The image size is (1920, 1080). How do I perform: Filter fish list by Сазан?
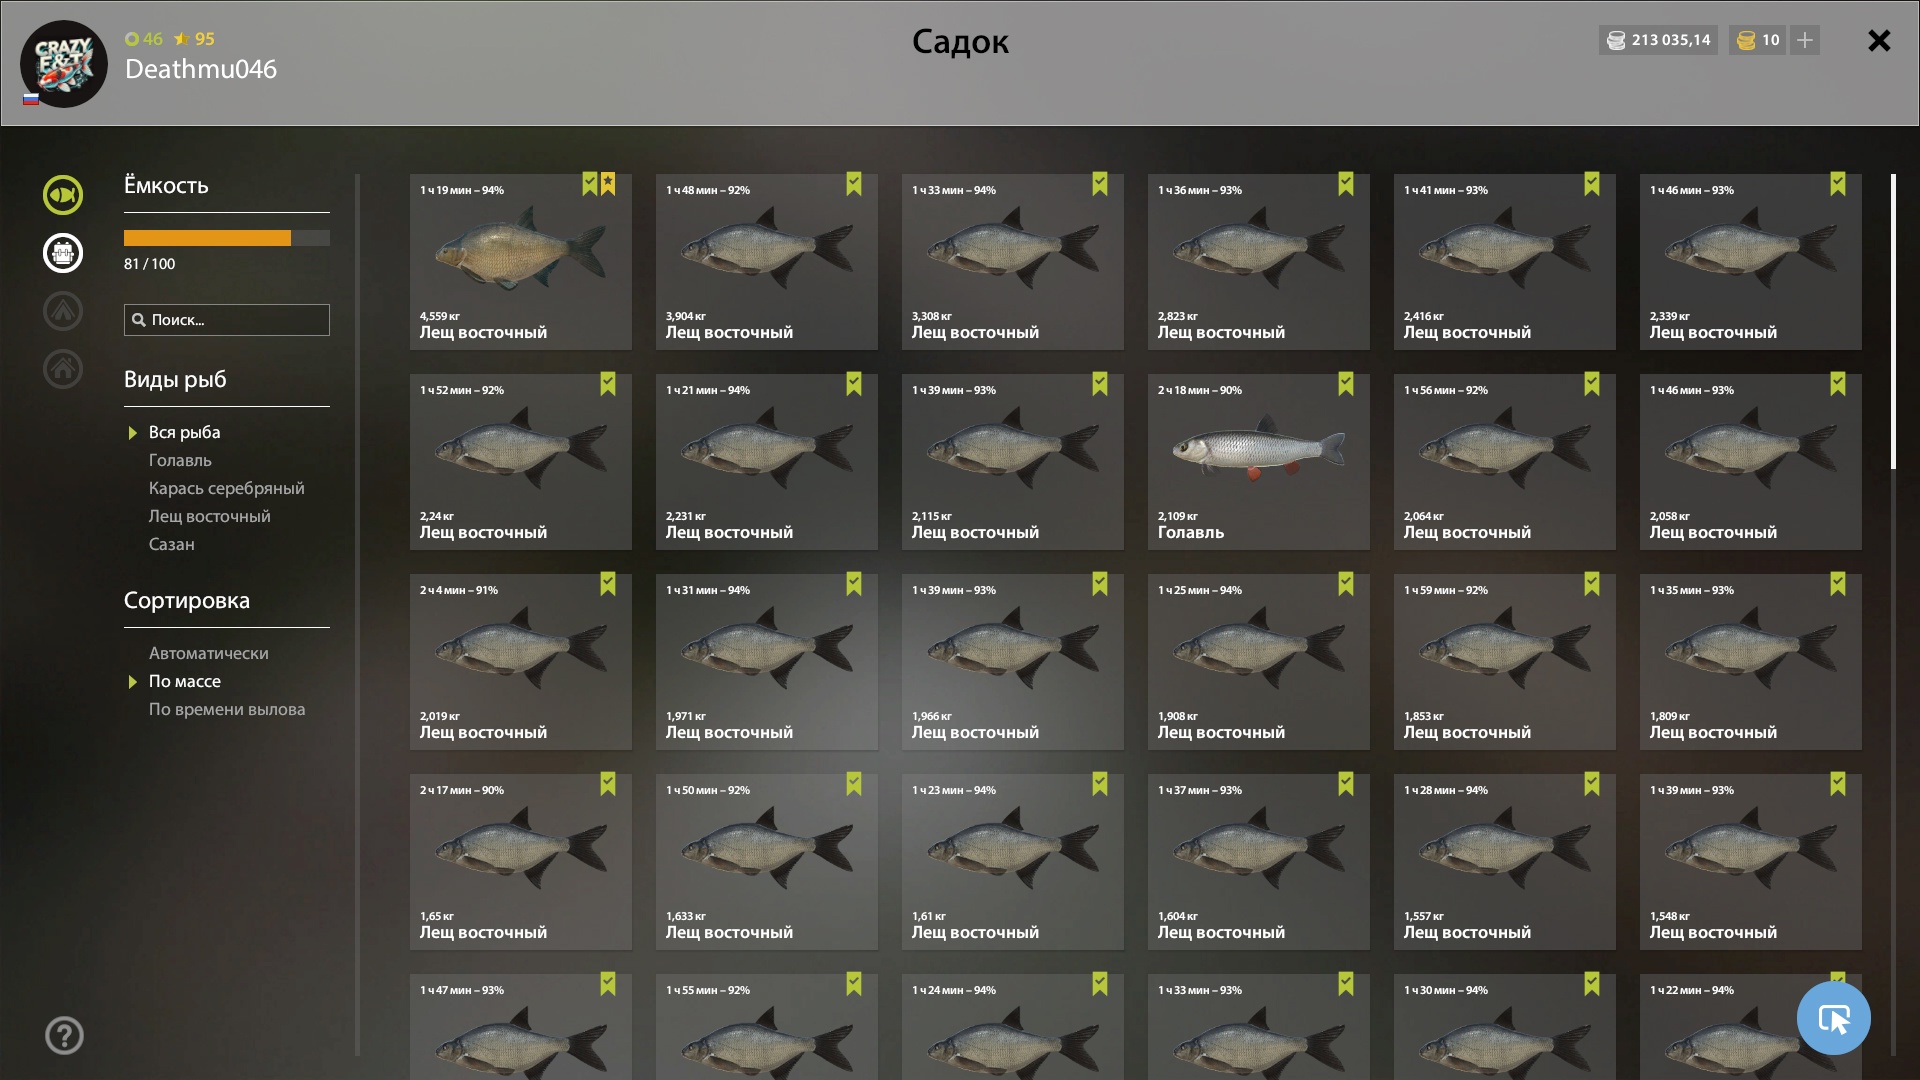pos(172,545)
